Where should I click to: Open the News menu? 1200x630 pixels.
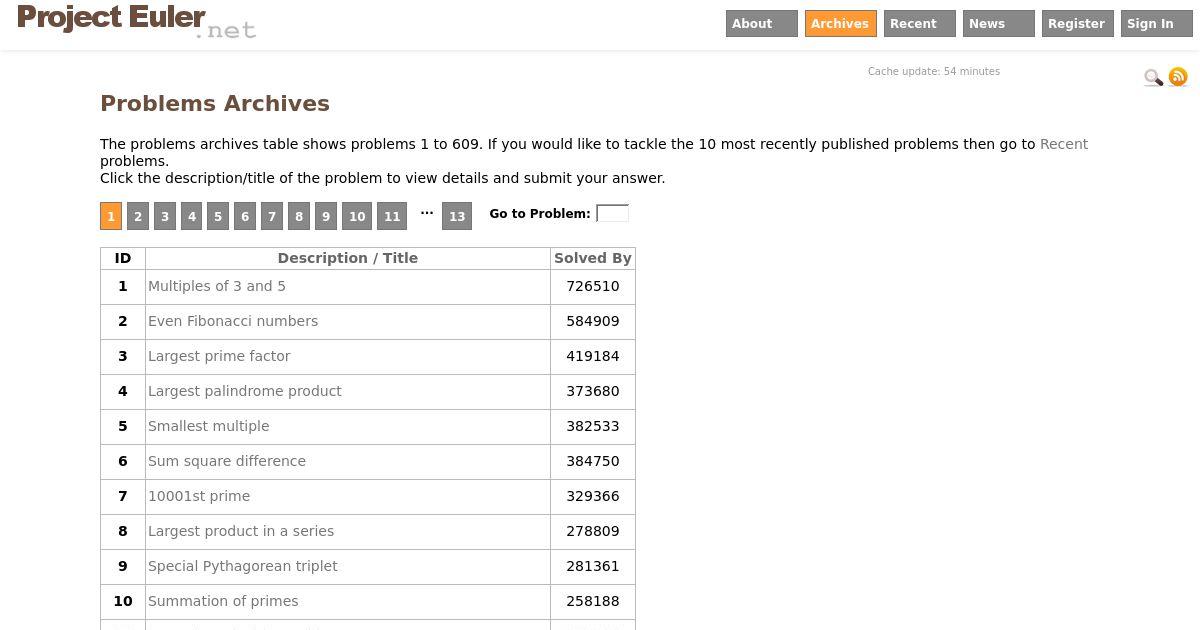[x=999, y=24]
